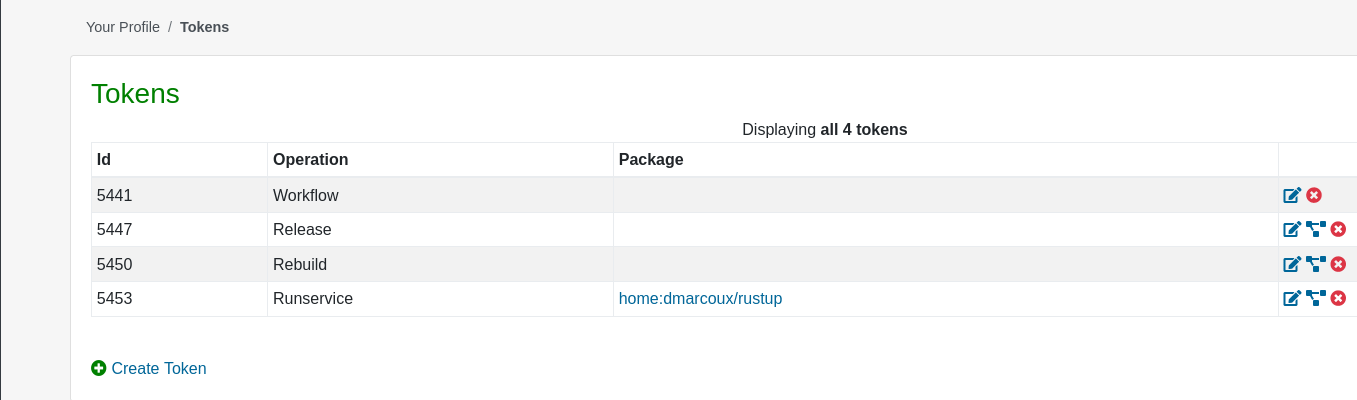Select the Tokens breadcrumb item
Screen dimensions: 1357x400
click(x=204, y=27)
